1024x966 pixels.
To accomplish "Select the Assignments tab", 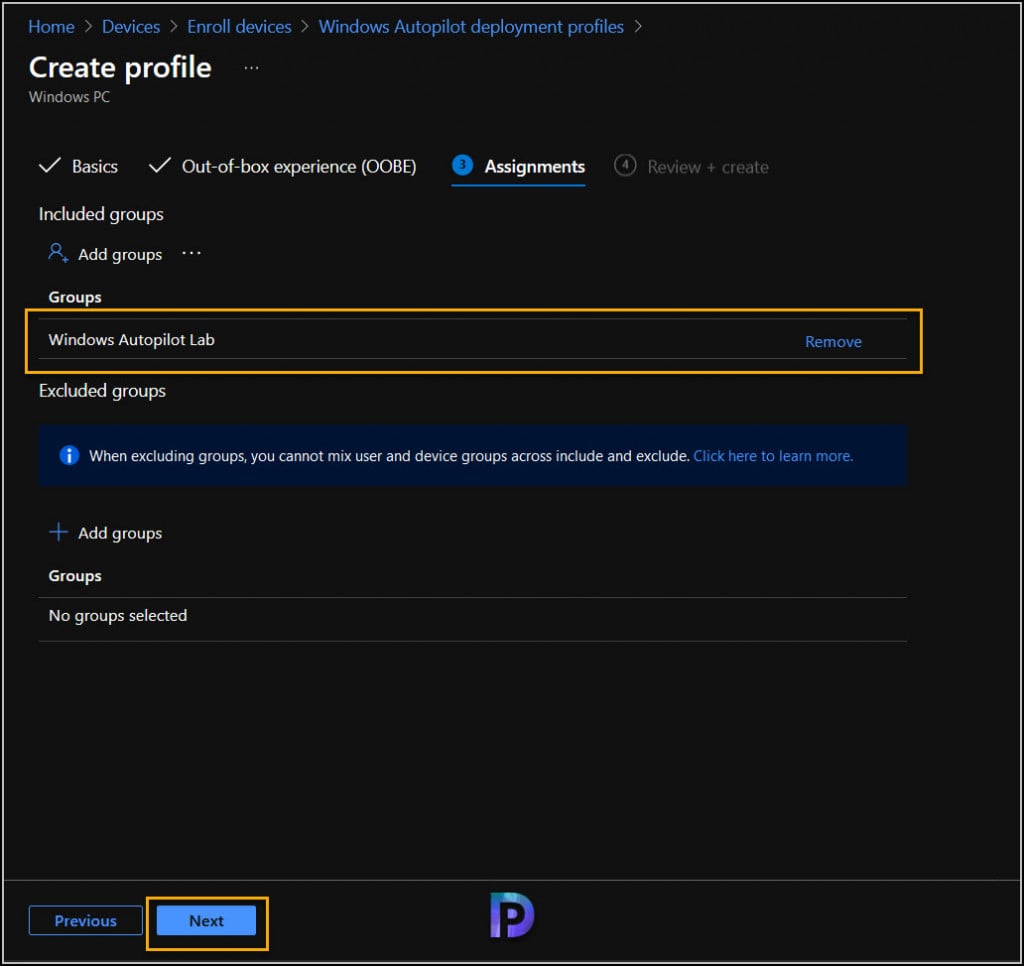I will pos(519,167).
